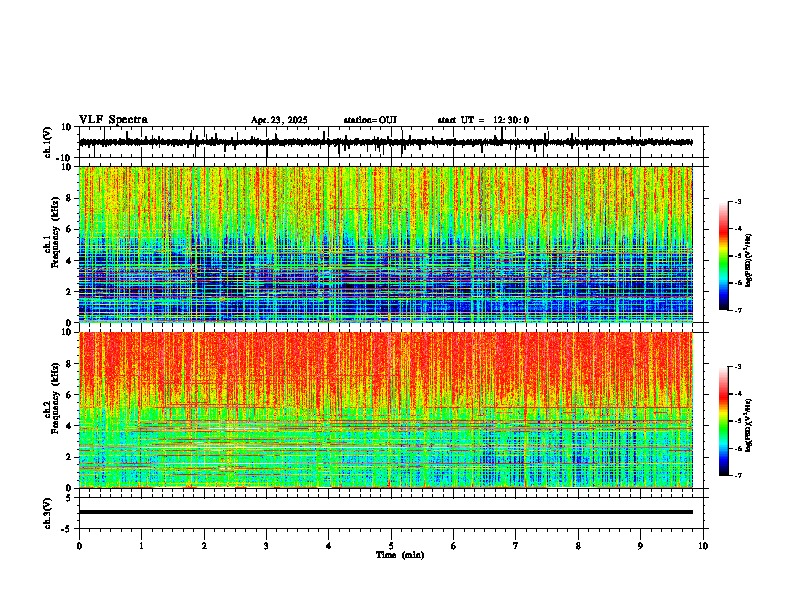
Task: Click time-axis tick label "9"
Action: pos(640,546)
